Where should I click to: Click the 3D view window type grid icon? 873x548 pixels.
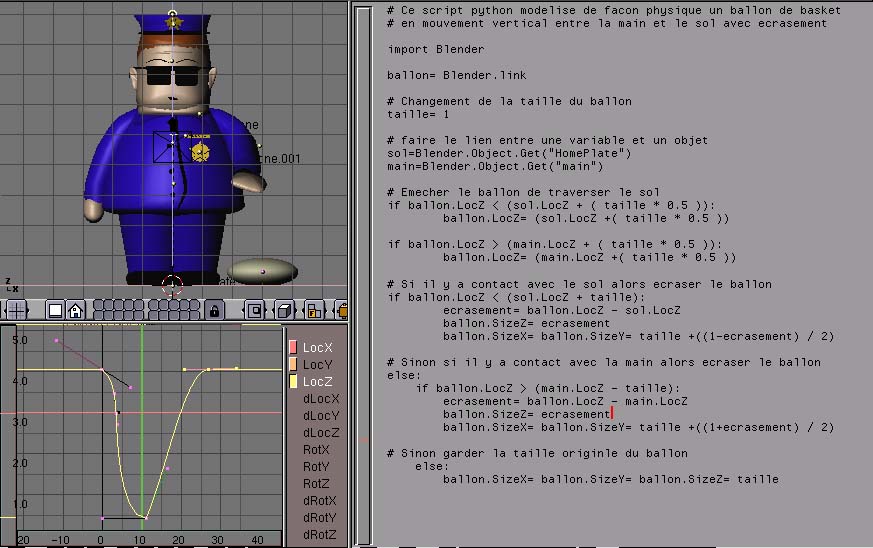(17, 310)
